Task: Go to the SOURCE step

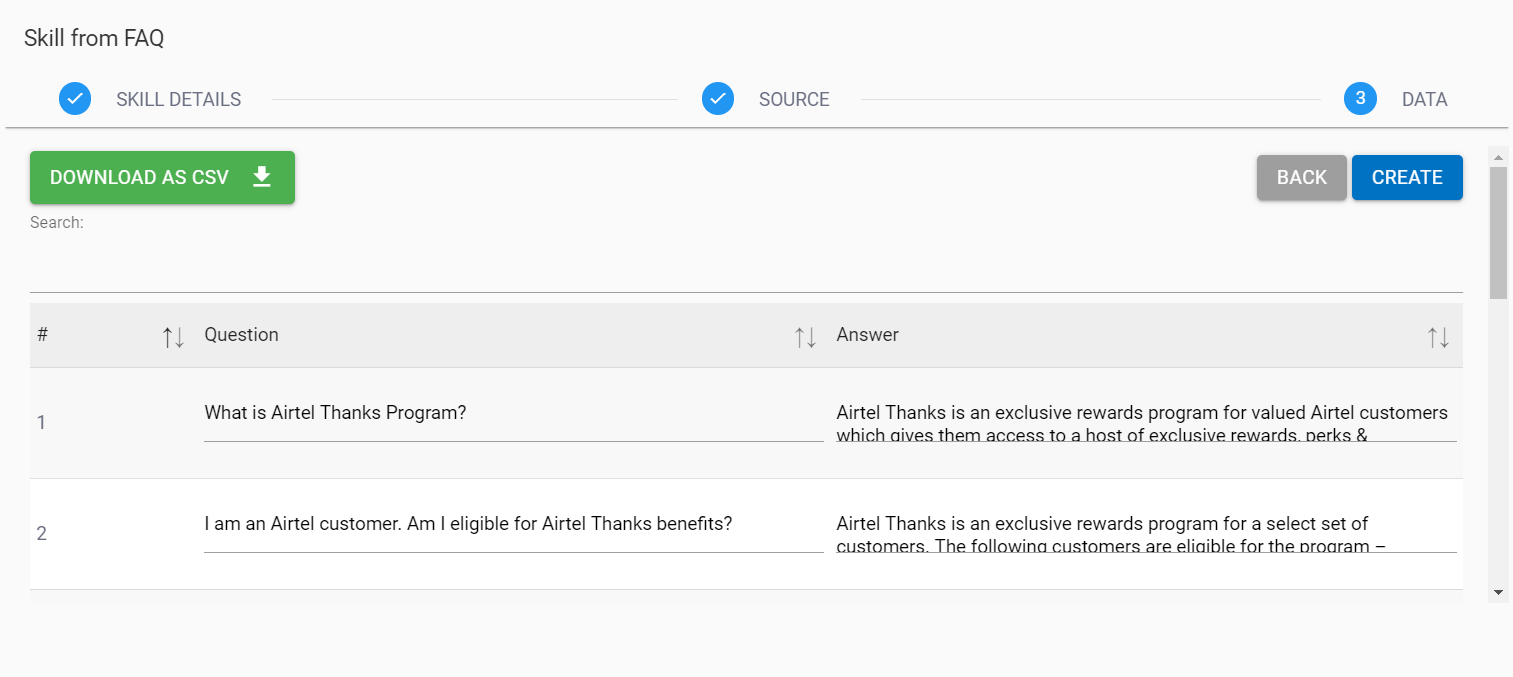Action: pos(794,99)
